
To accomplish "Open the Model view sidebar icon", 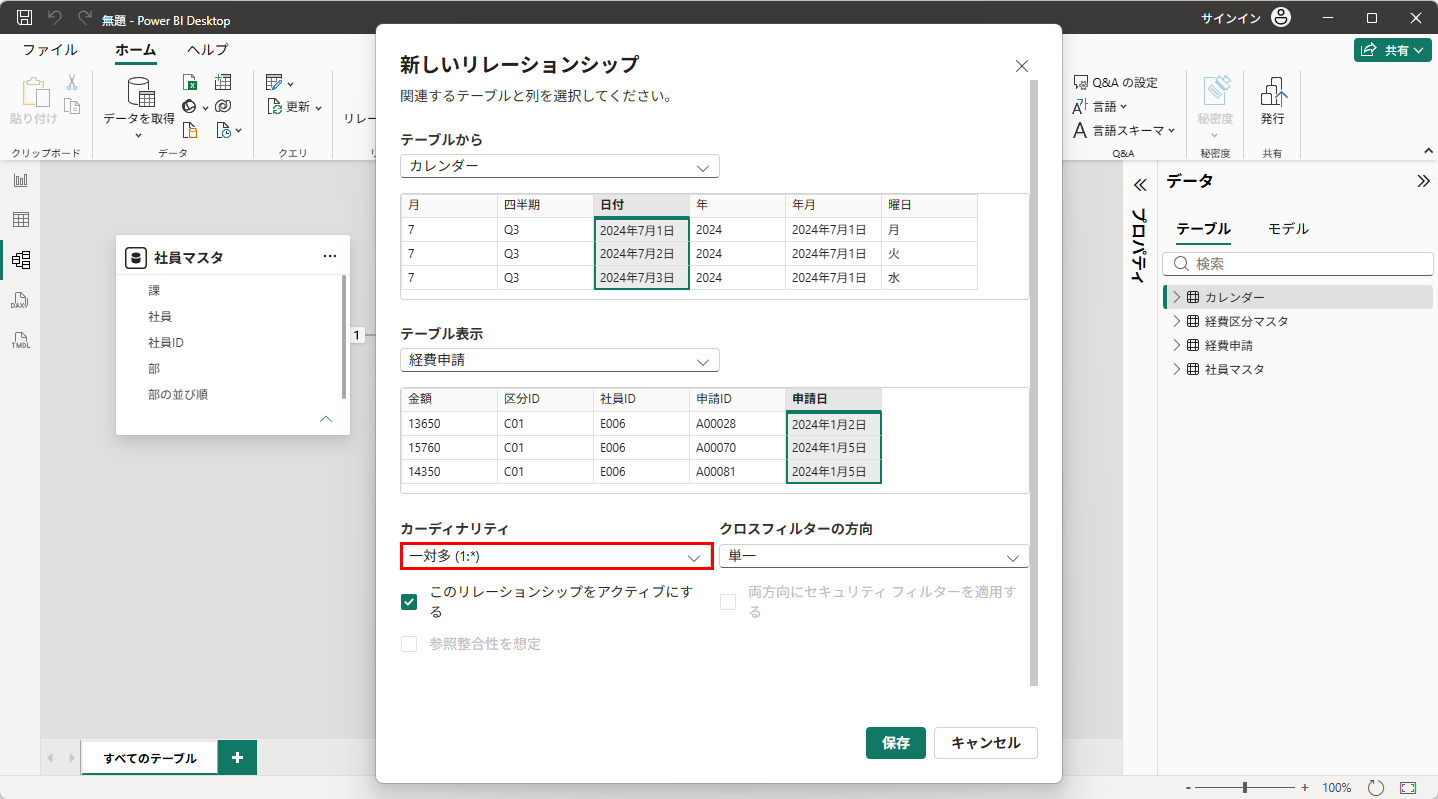I will [21, 260].
